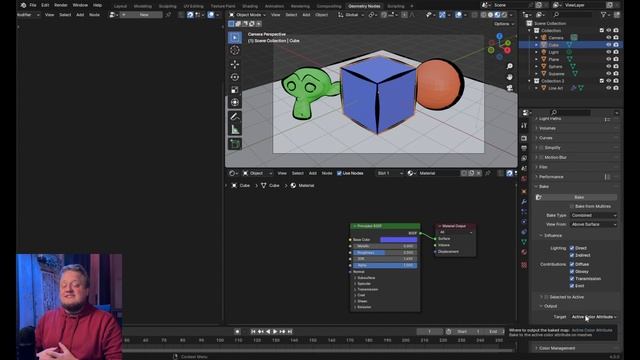This screenshot has width=640, height=360.
Task: Click the toggle camera view icon
Action: 509,88
